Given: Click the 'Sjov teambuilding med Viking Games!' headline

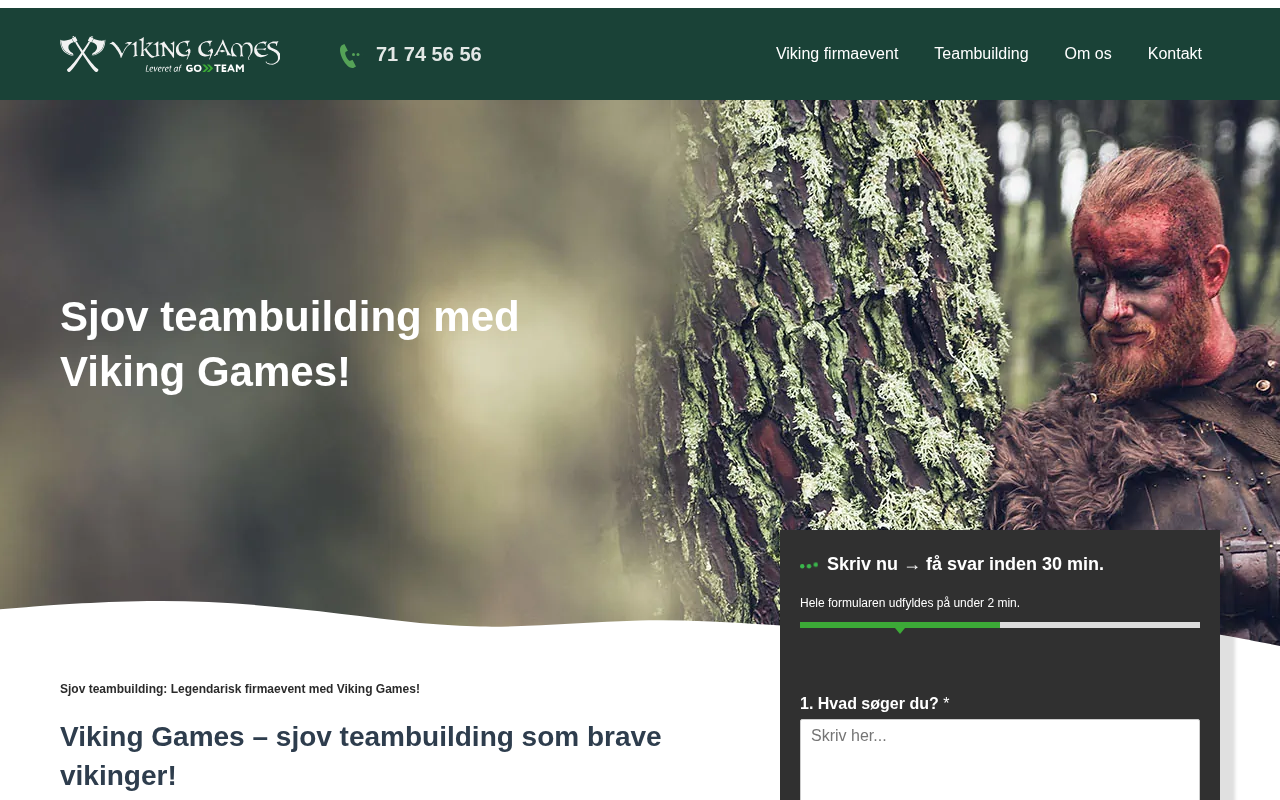Looking at the screenshot, I should click(290, 344).
